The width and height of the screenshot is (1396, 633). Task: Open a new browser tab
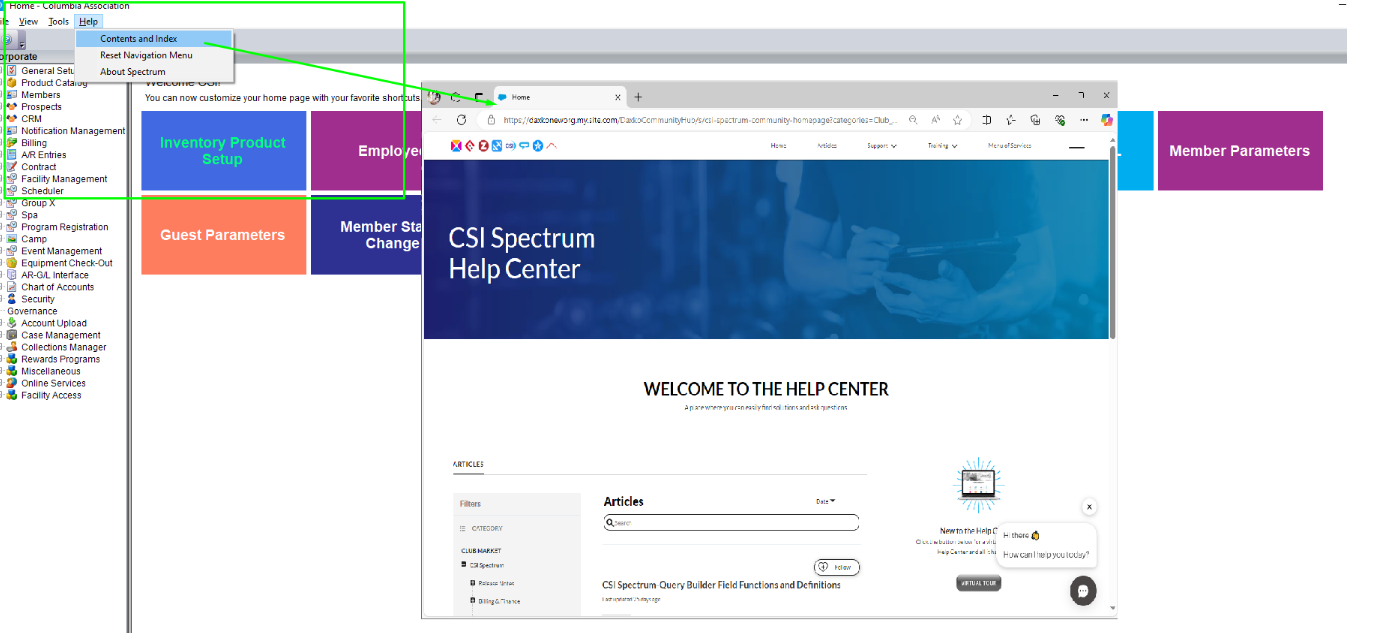(x=638, y=97)
